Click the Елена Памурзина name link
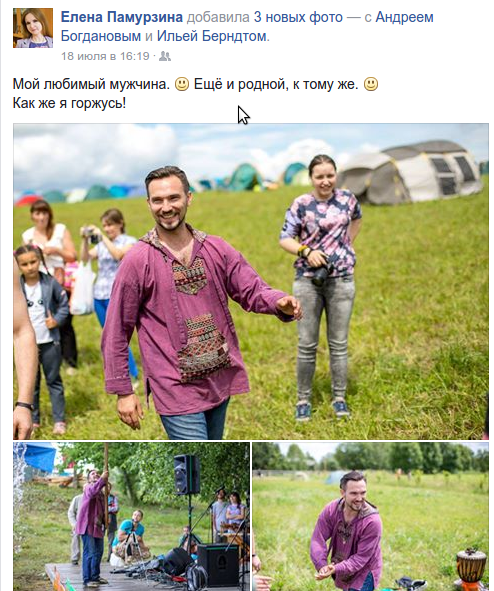Viewport: 494px width, 591px height. 122,17
